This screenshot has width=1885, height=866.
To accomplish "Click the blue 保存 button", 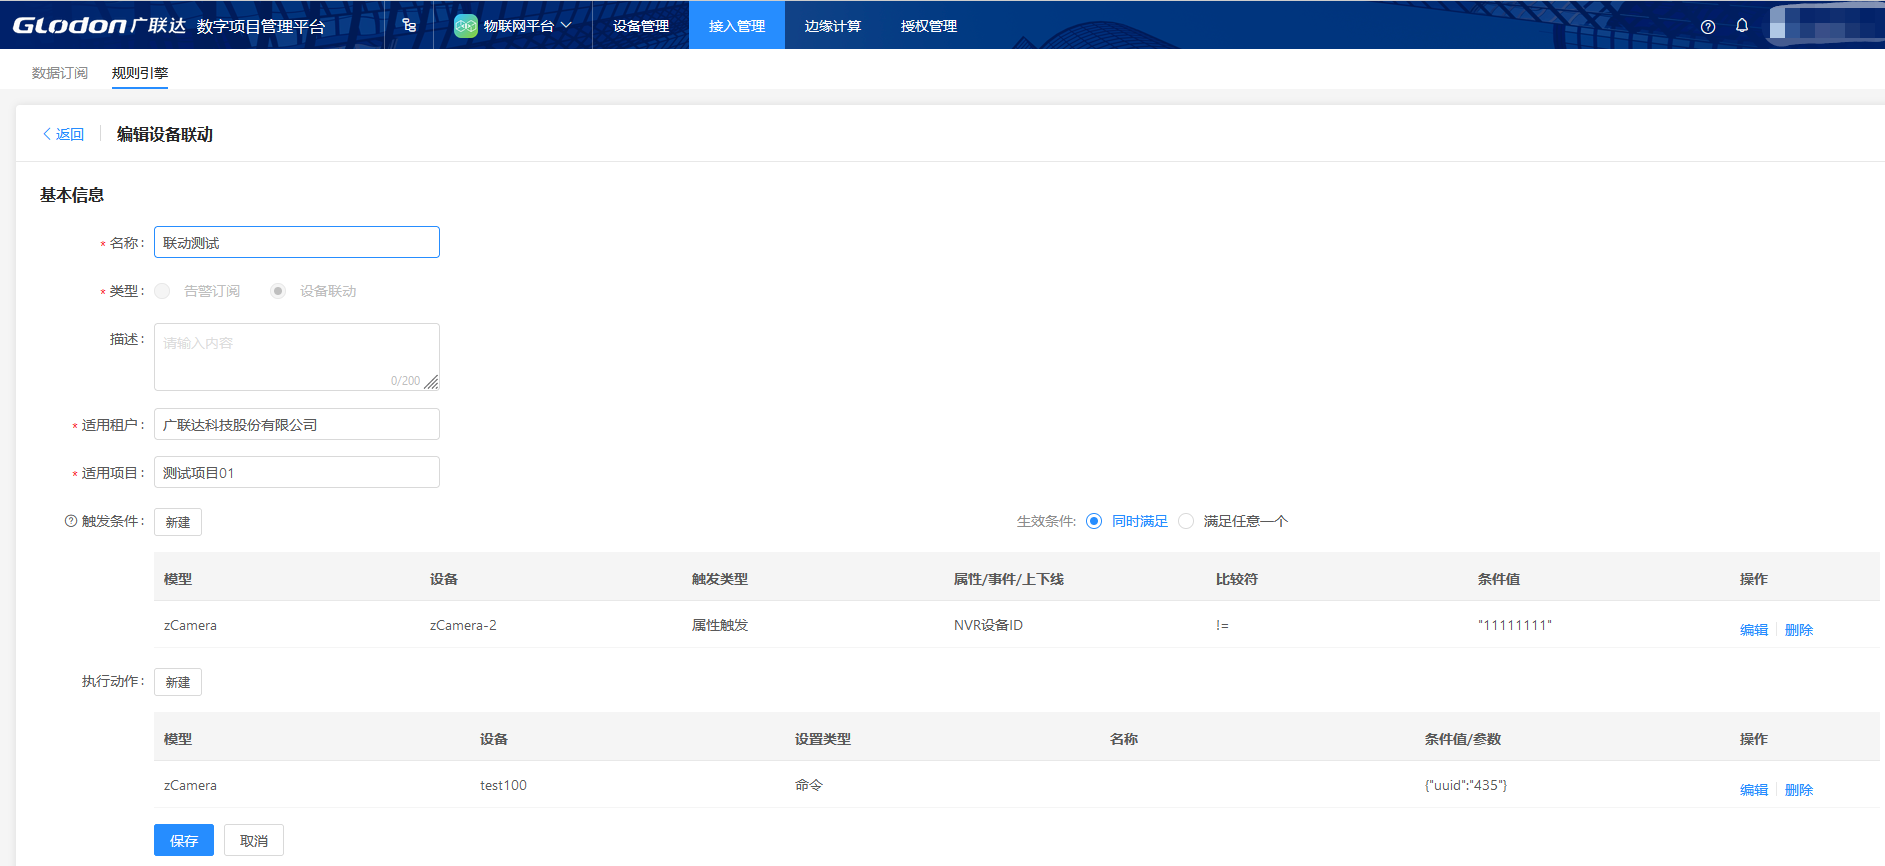I will [x=184, y=841].
